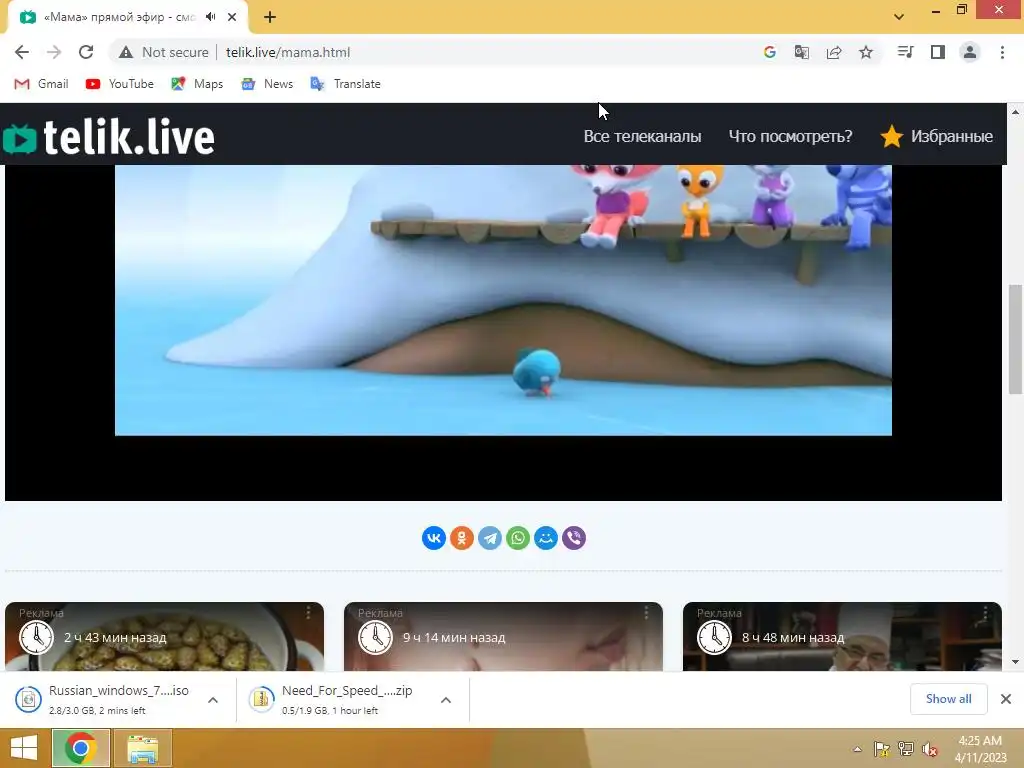
Task: Click Chrome icon in taskbar
Action: [x=81, y=748]
